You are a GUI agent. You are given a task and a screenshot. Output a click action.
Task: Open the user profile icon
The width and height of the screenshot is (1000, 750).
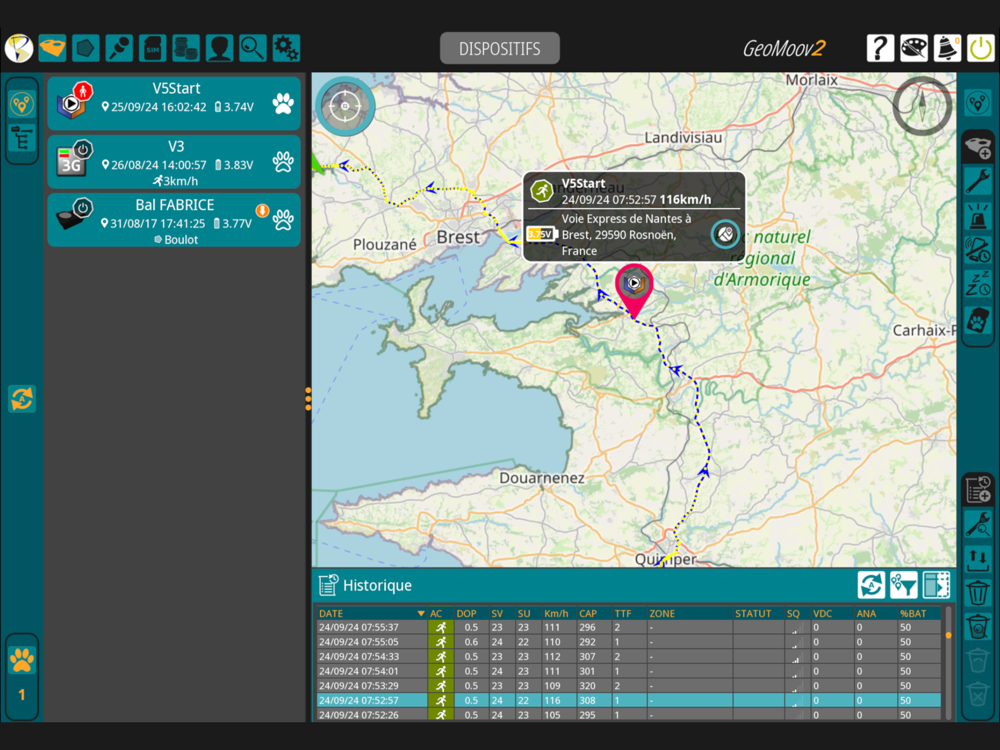tap(219, 48)
